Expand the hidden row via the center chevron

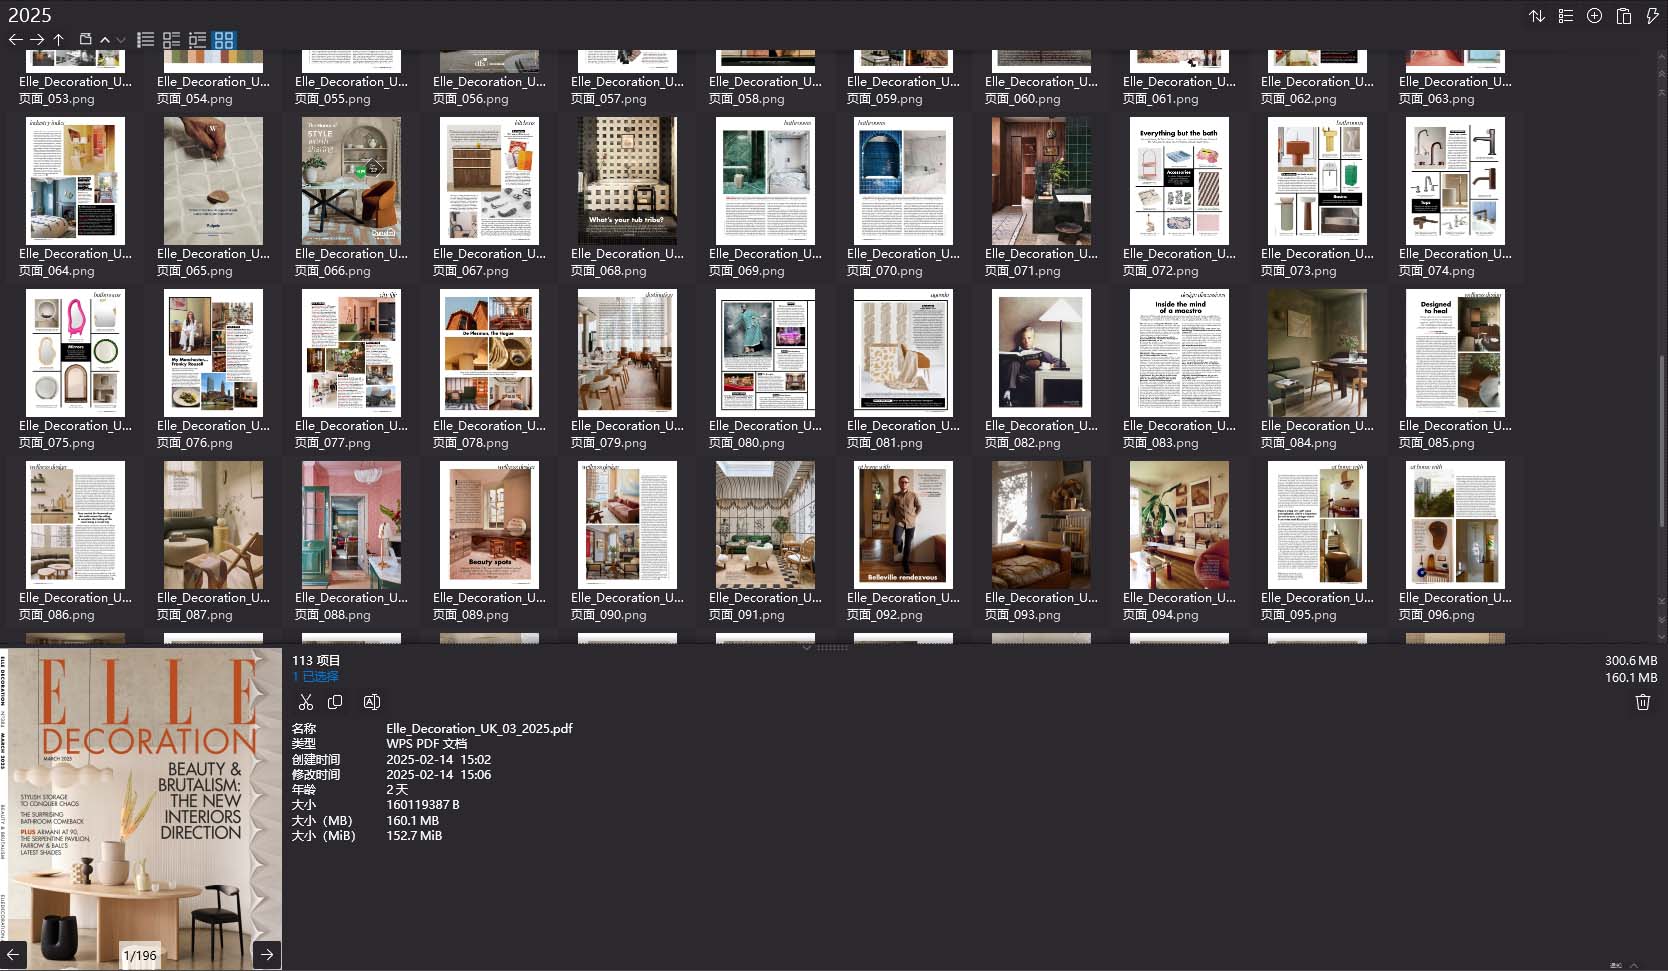pyautogui.click(x=807, y=648)
